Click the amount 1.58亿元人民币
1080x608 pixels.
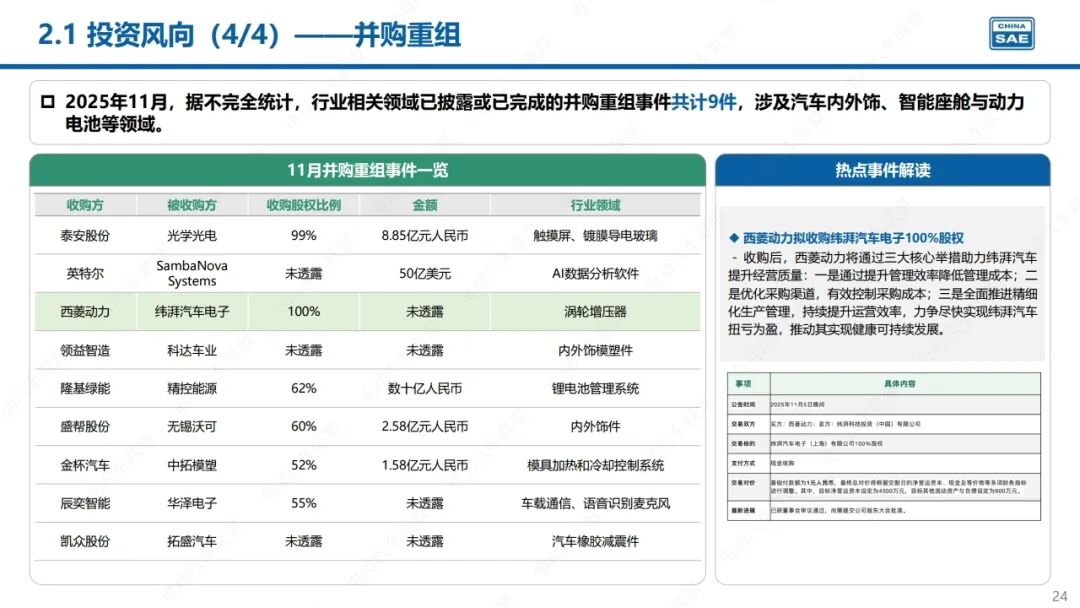pyautogui.click(x=424, y=465)
